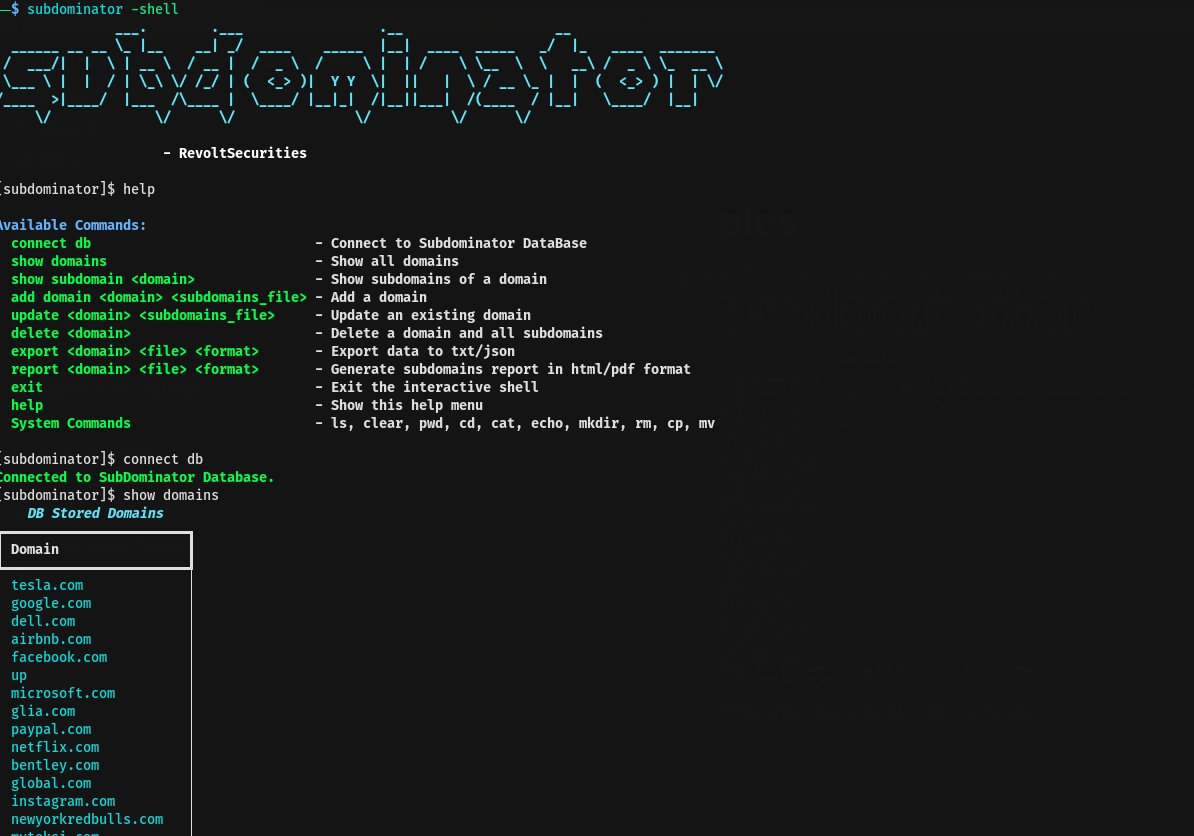
Task: Click the '[subdominator]$ help' prompt line
Action: pos(77,189)
